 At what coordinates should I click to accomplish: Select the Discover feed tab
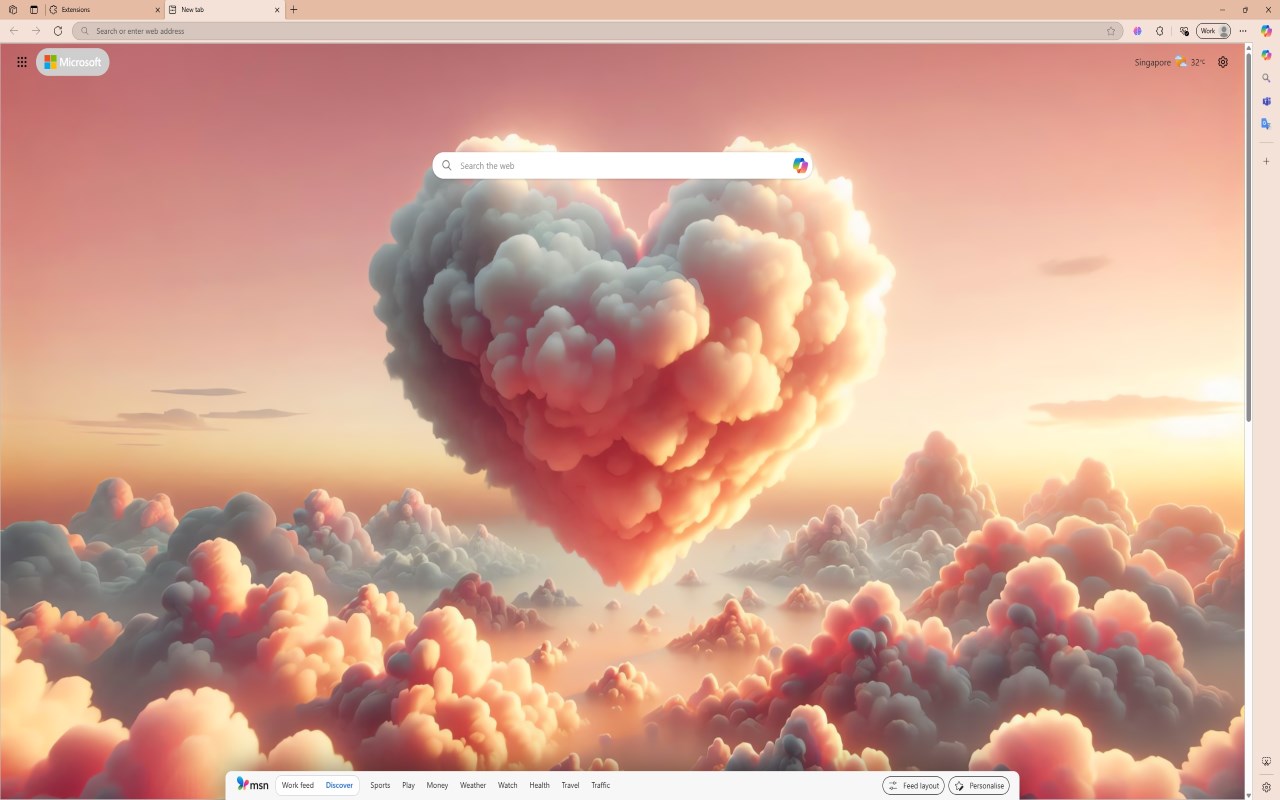(x=339, y=786)
